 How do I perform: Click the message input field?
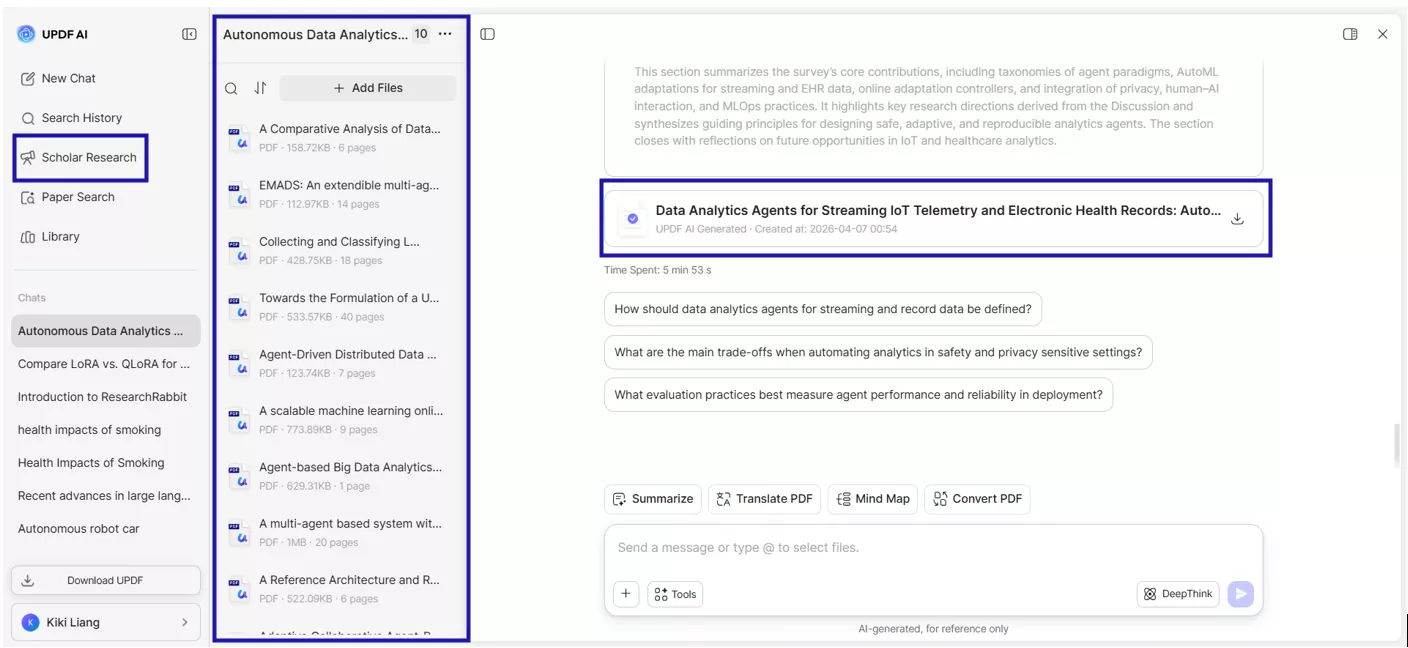pyautogui.click(x=932, y=548)
